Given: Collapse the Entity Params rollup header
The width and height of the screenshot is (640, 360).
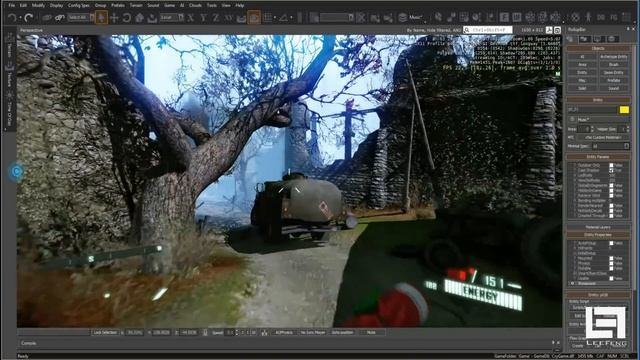Looking at the screenshot, I should pos(598,157).
